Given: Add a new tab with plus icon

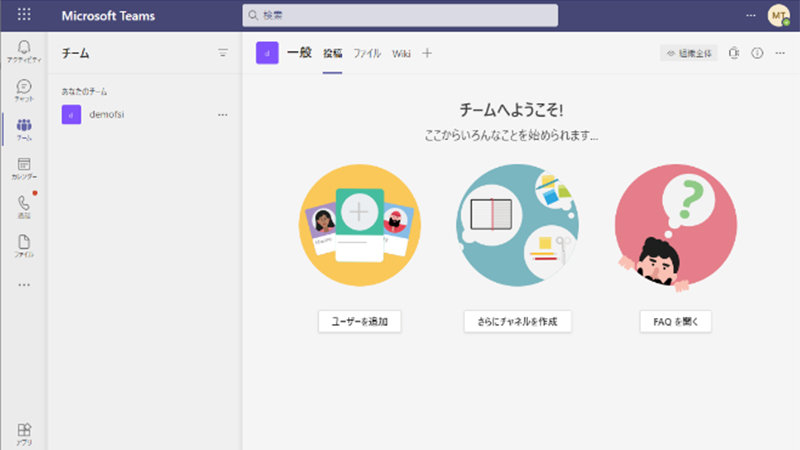Looking at the screenshot, I should (427, 53).
